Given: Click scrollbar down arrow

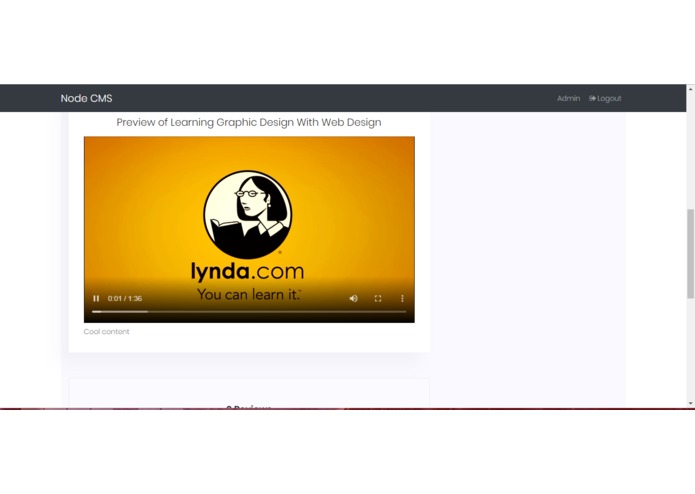Looking at the screenshot, I should click(x=690, y=403).
